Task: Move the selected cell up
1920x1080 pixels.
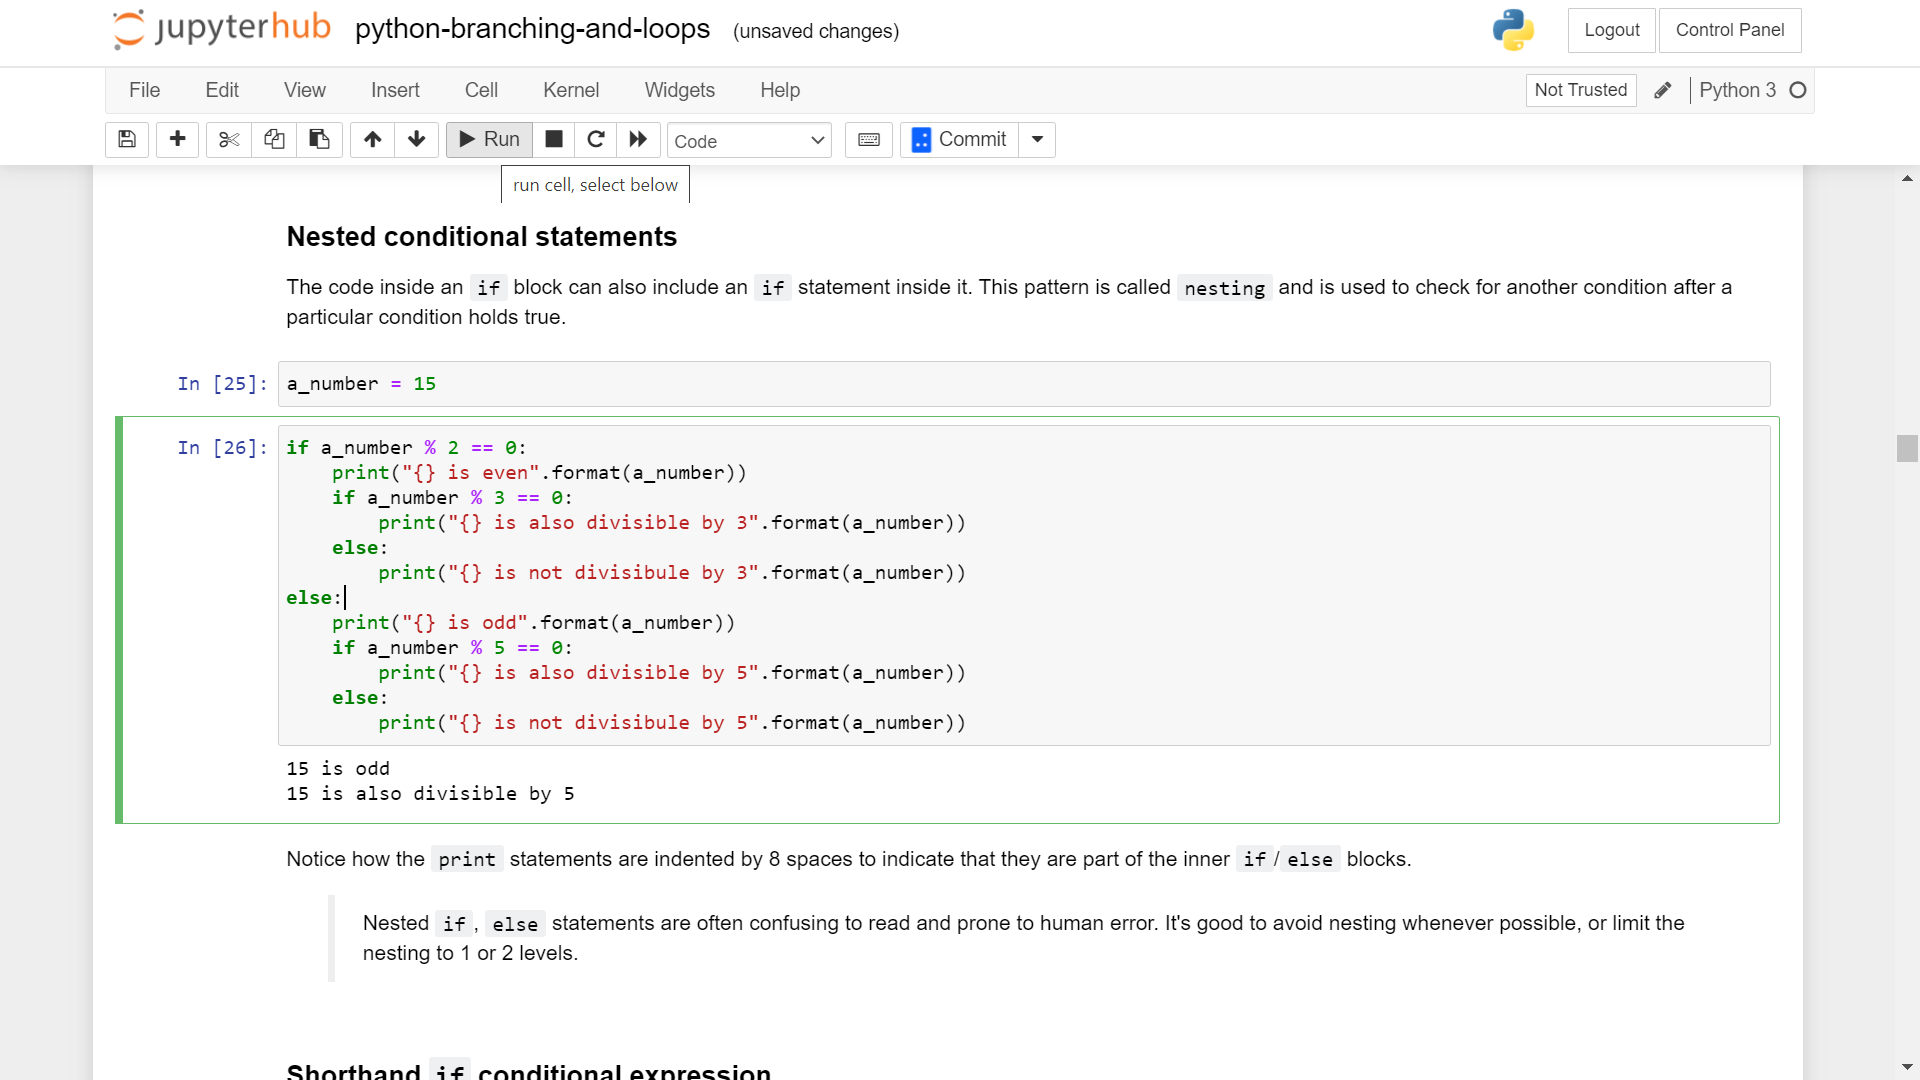Action: [371, 140]
